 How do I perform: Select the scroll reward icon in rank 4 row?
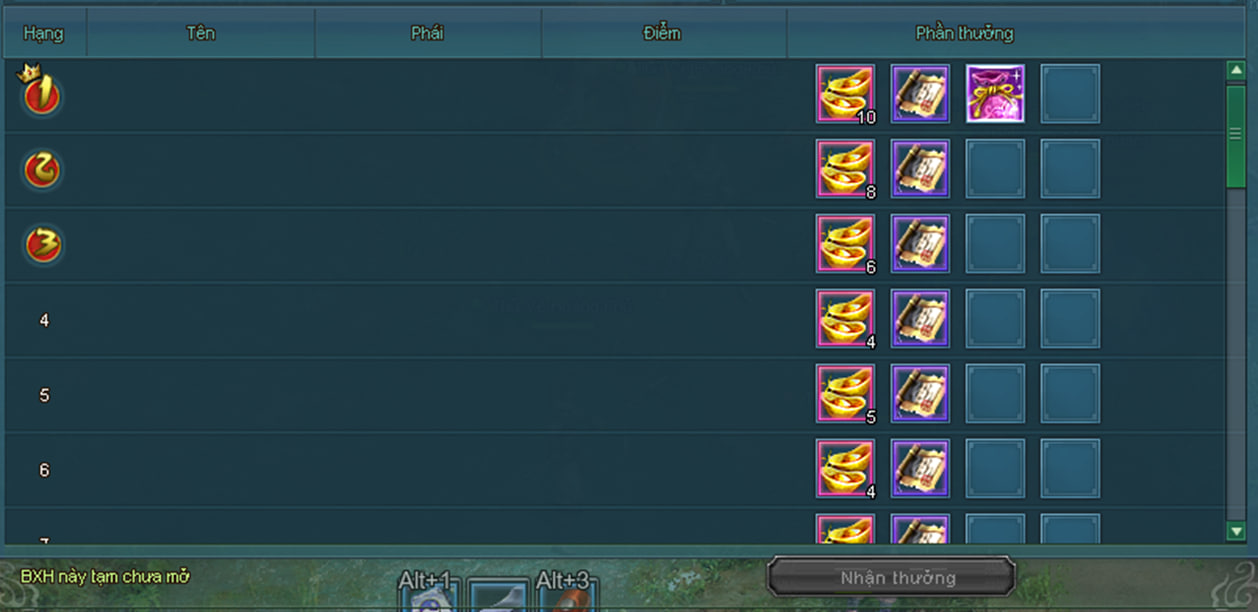pos(920,319)
